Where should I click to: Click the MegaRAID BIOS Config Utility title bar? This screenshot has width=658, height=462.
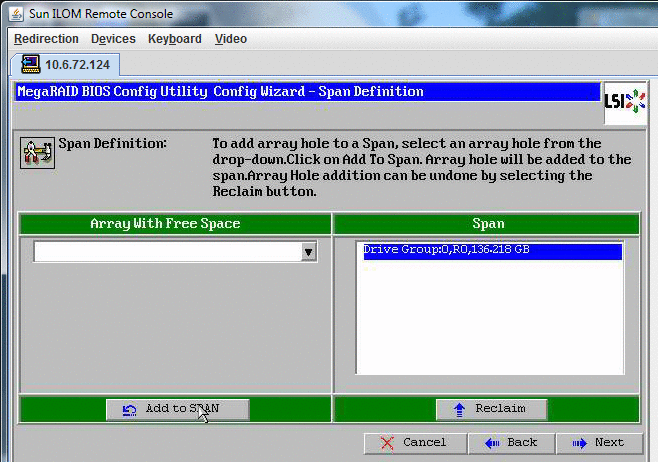308,91
